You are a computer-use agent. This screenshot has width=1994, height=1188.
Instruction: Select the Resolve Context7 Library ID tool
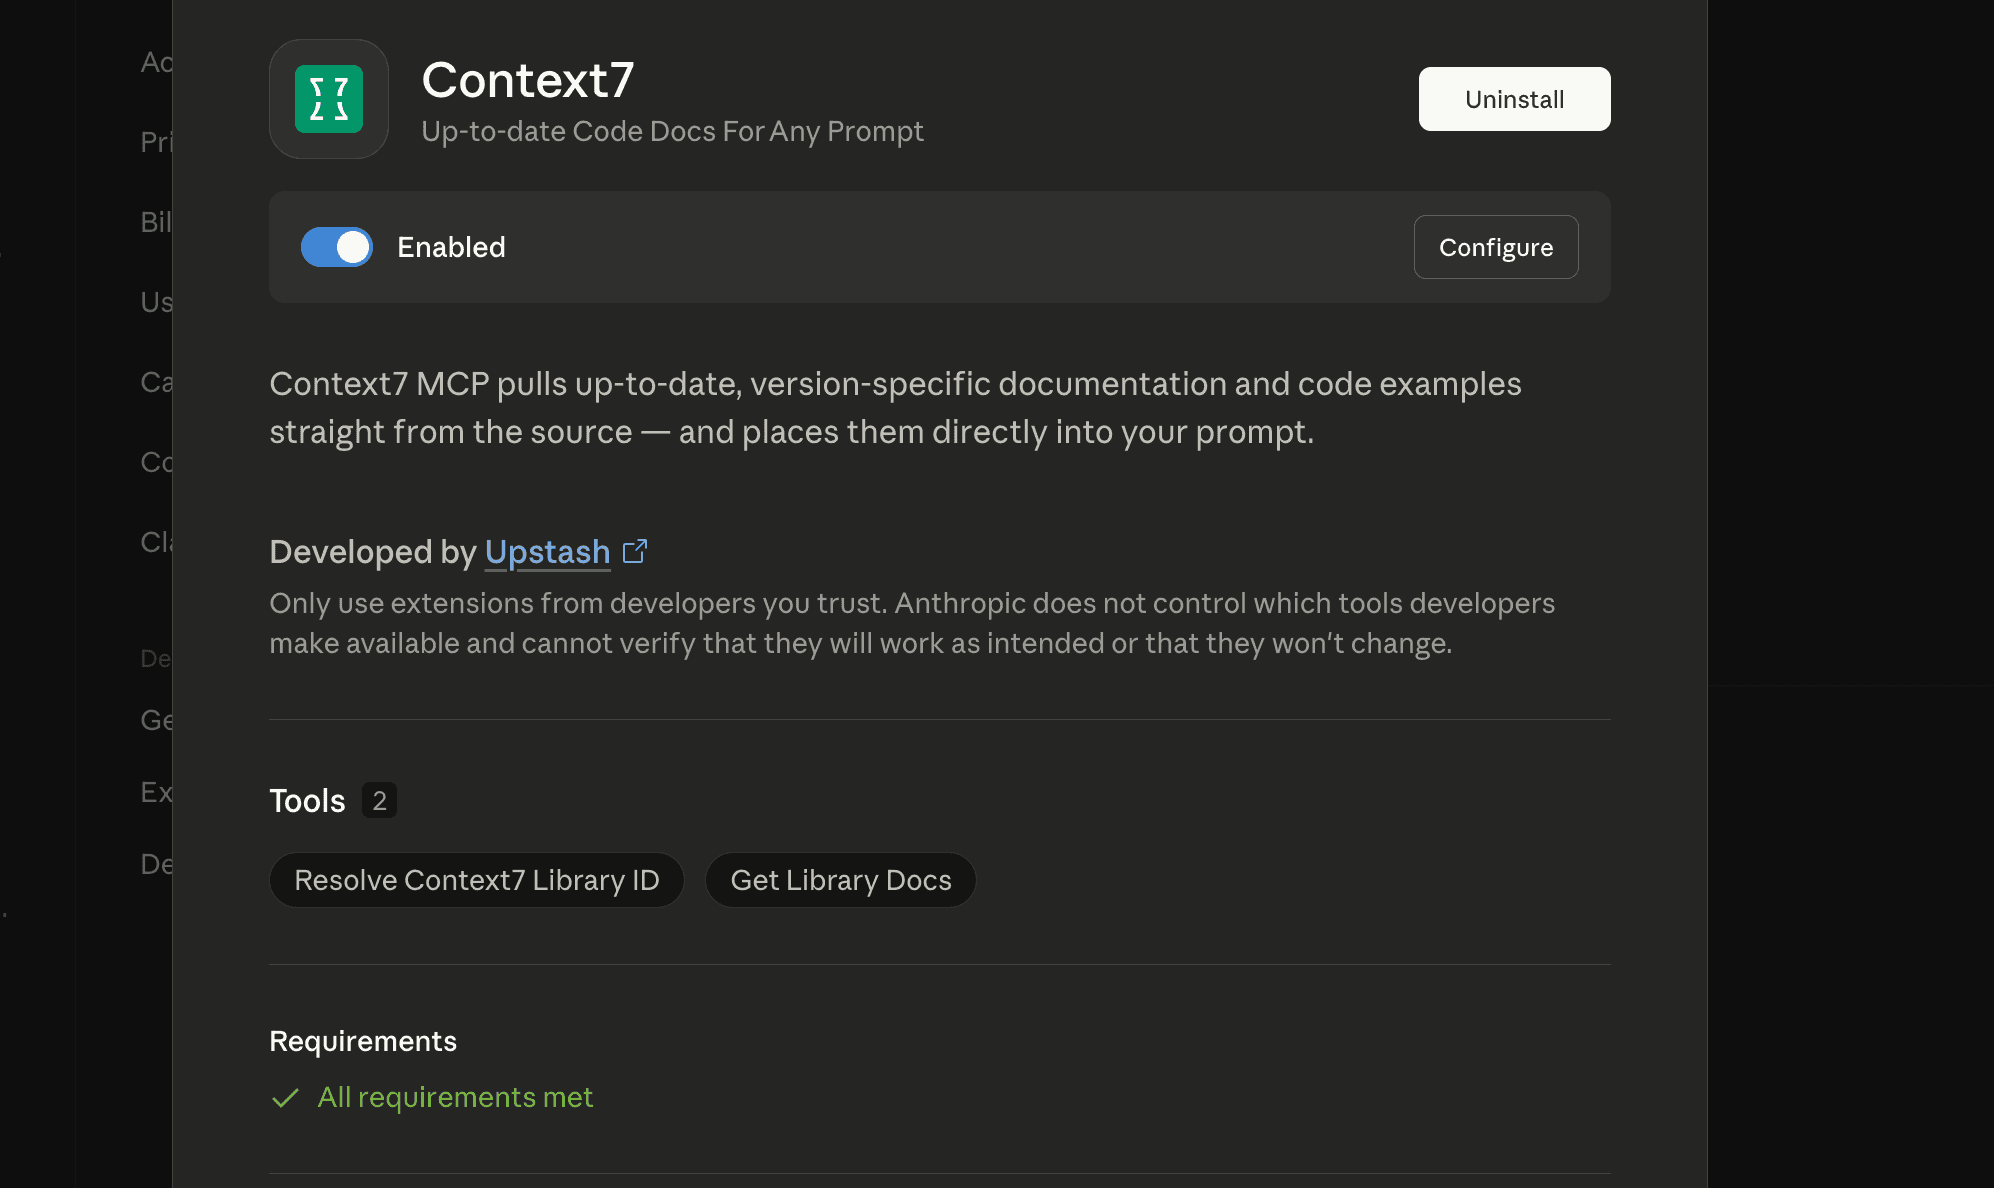coord(476,880)
